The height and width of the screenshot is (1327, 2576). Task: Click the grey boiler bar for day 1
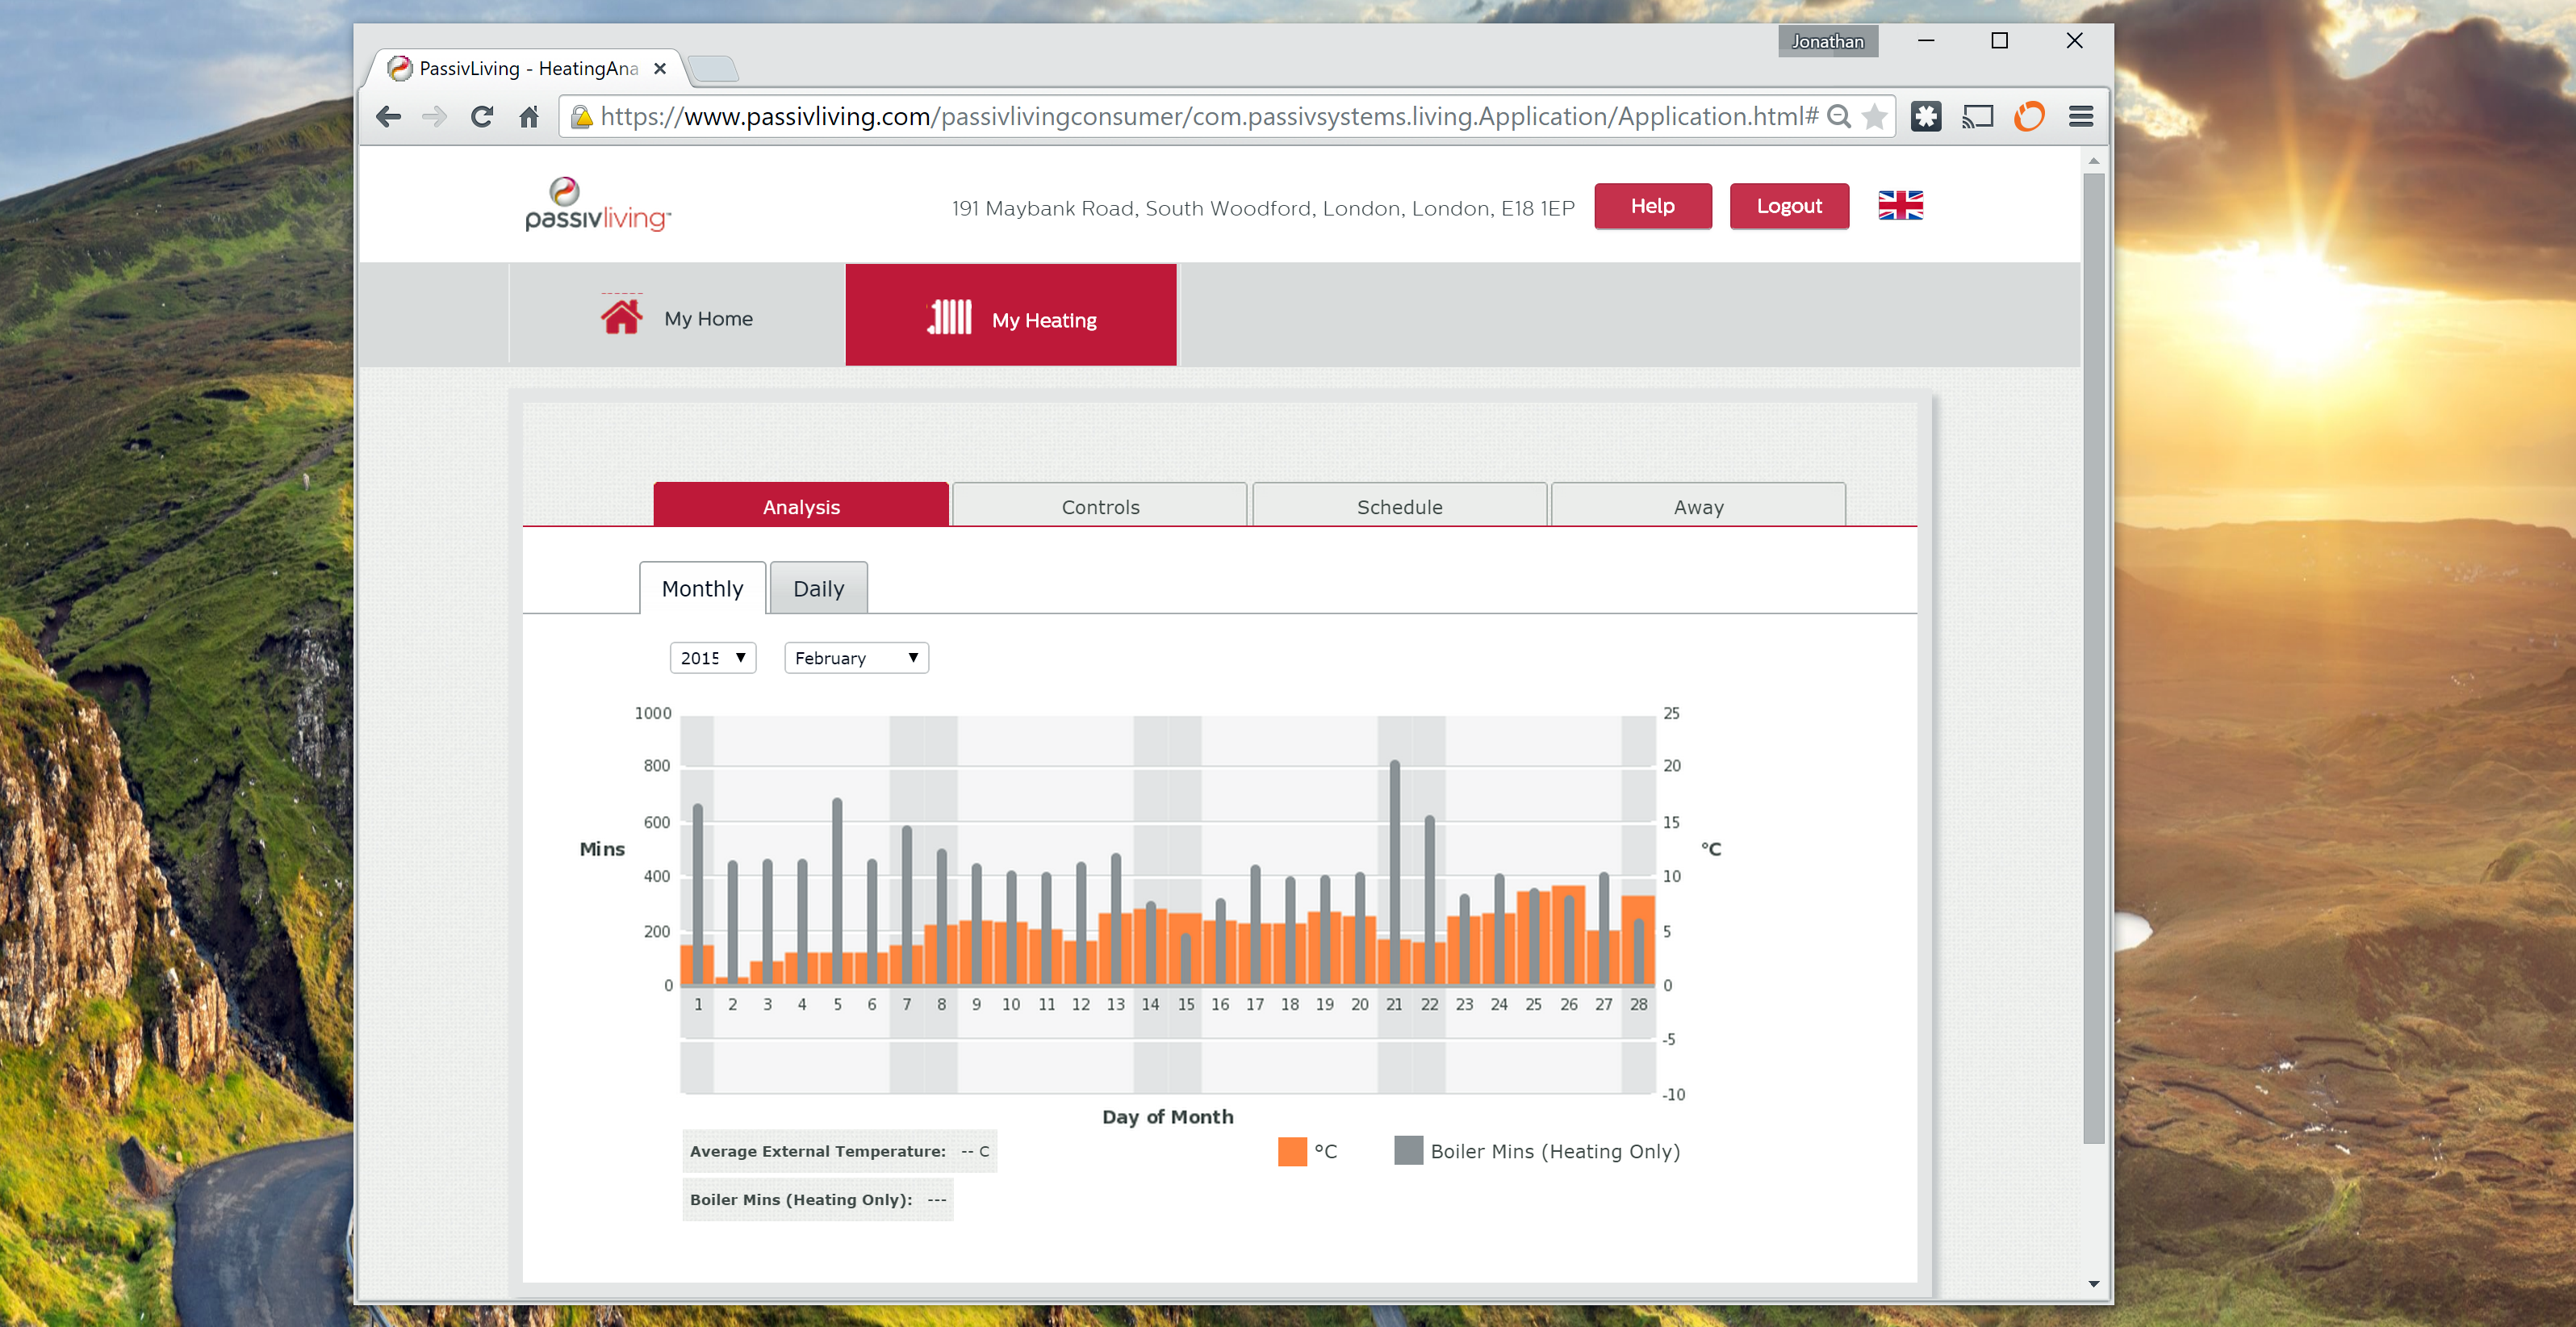(698, 894)
